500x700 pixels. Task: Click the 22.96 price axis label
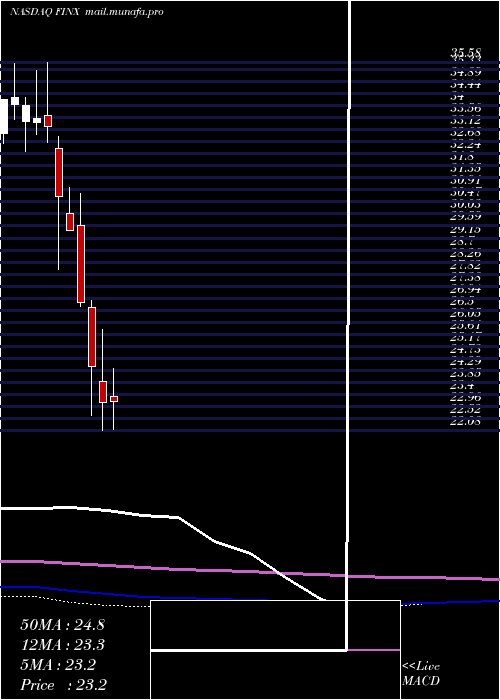[465, 397]
